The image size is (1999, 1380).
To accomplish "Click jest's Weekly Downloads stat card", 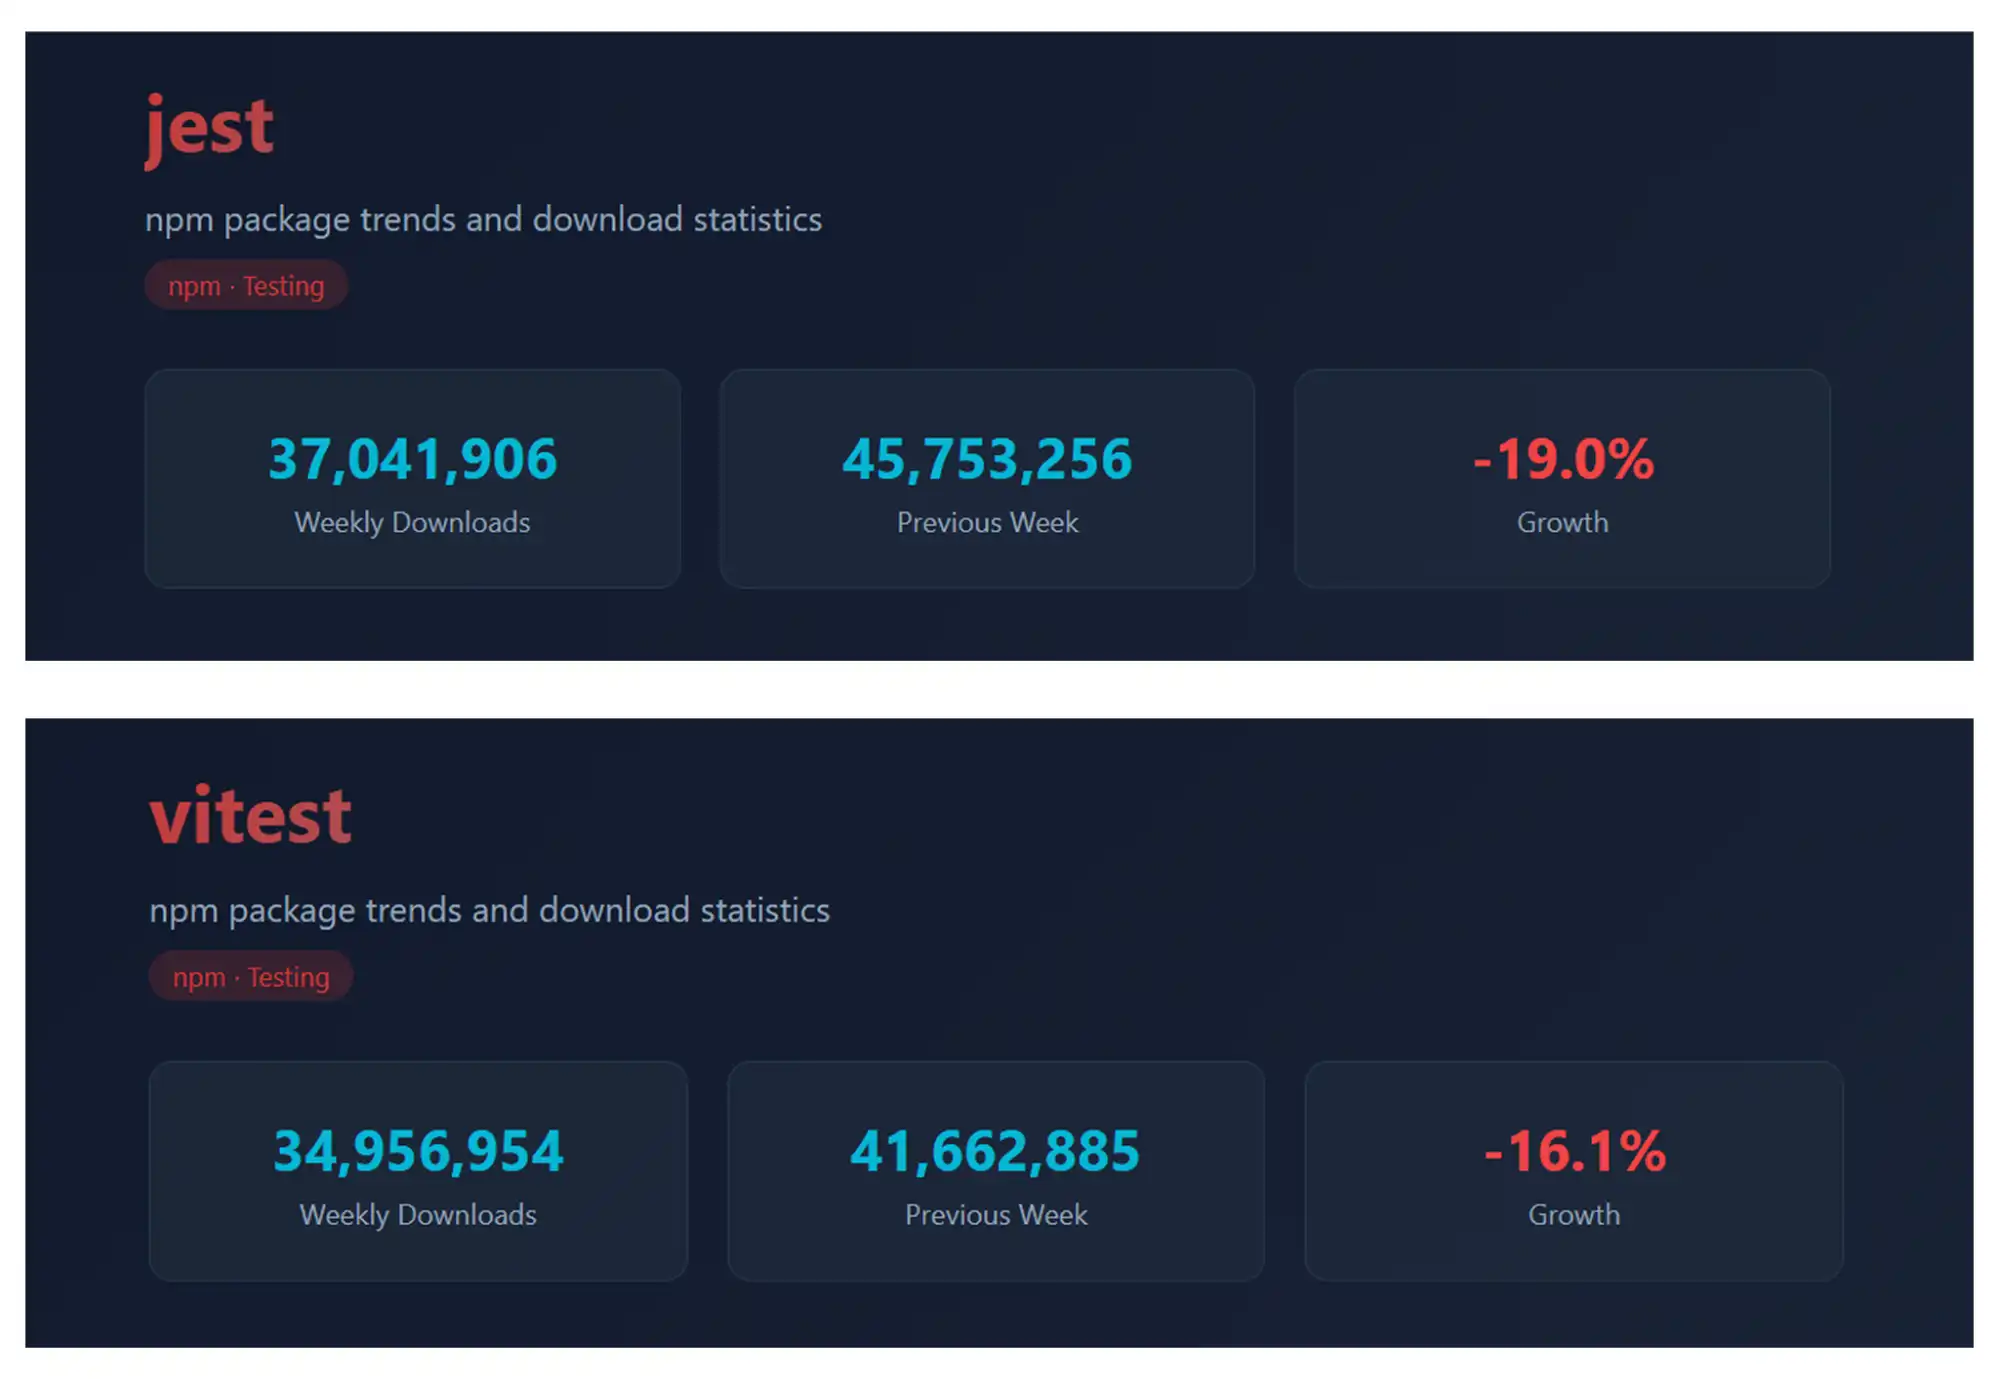I will tap(412, 479).
